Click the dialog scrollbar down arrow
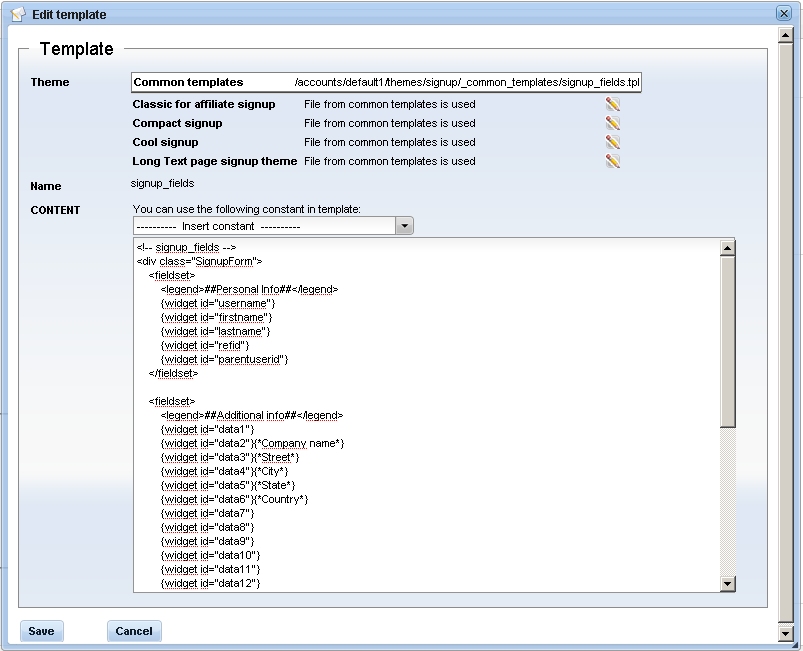Image resolution: width=803 pixels, height=651 pixels. pos(785,633)
